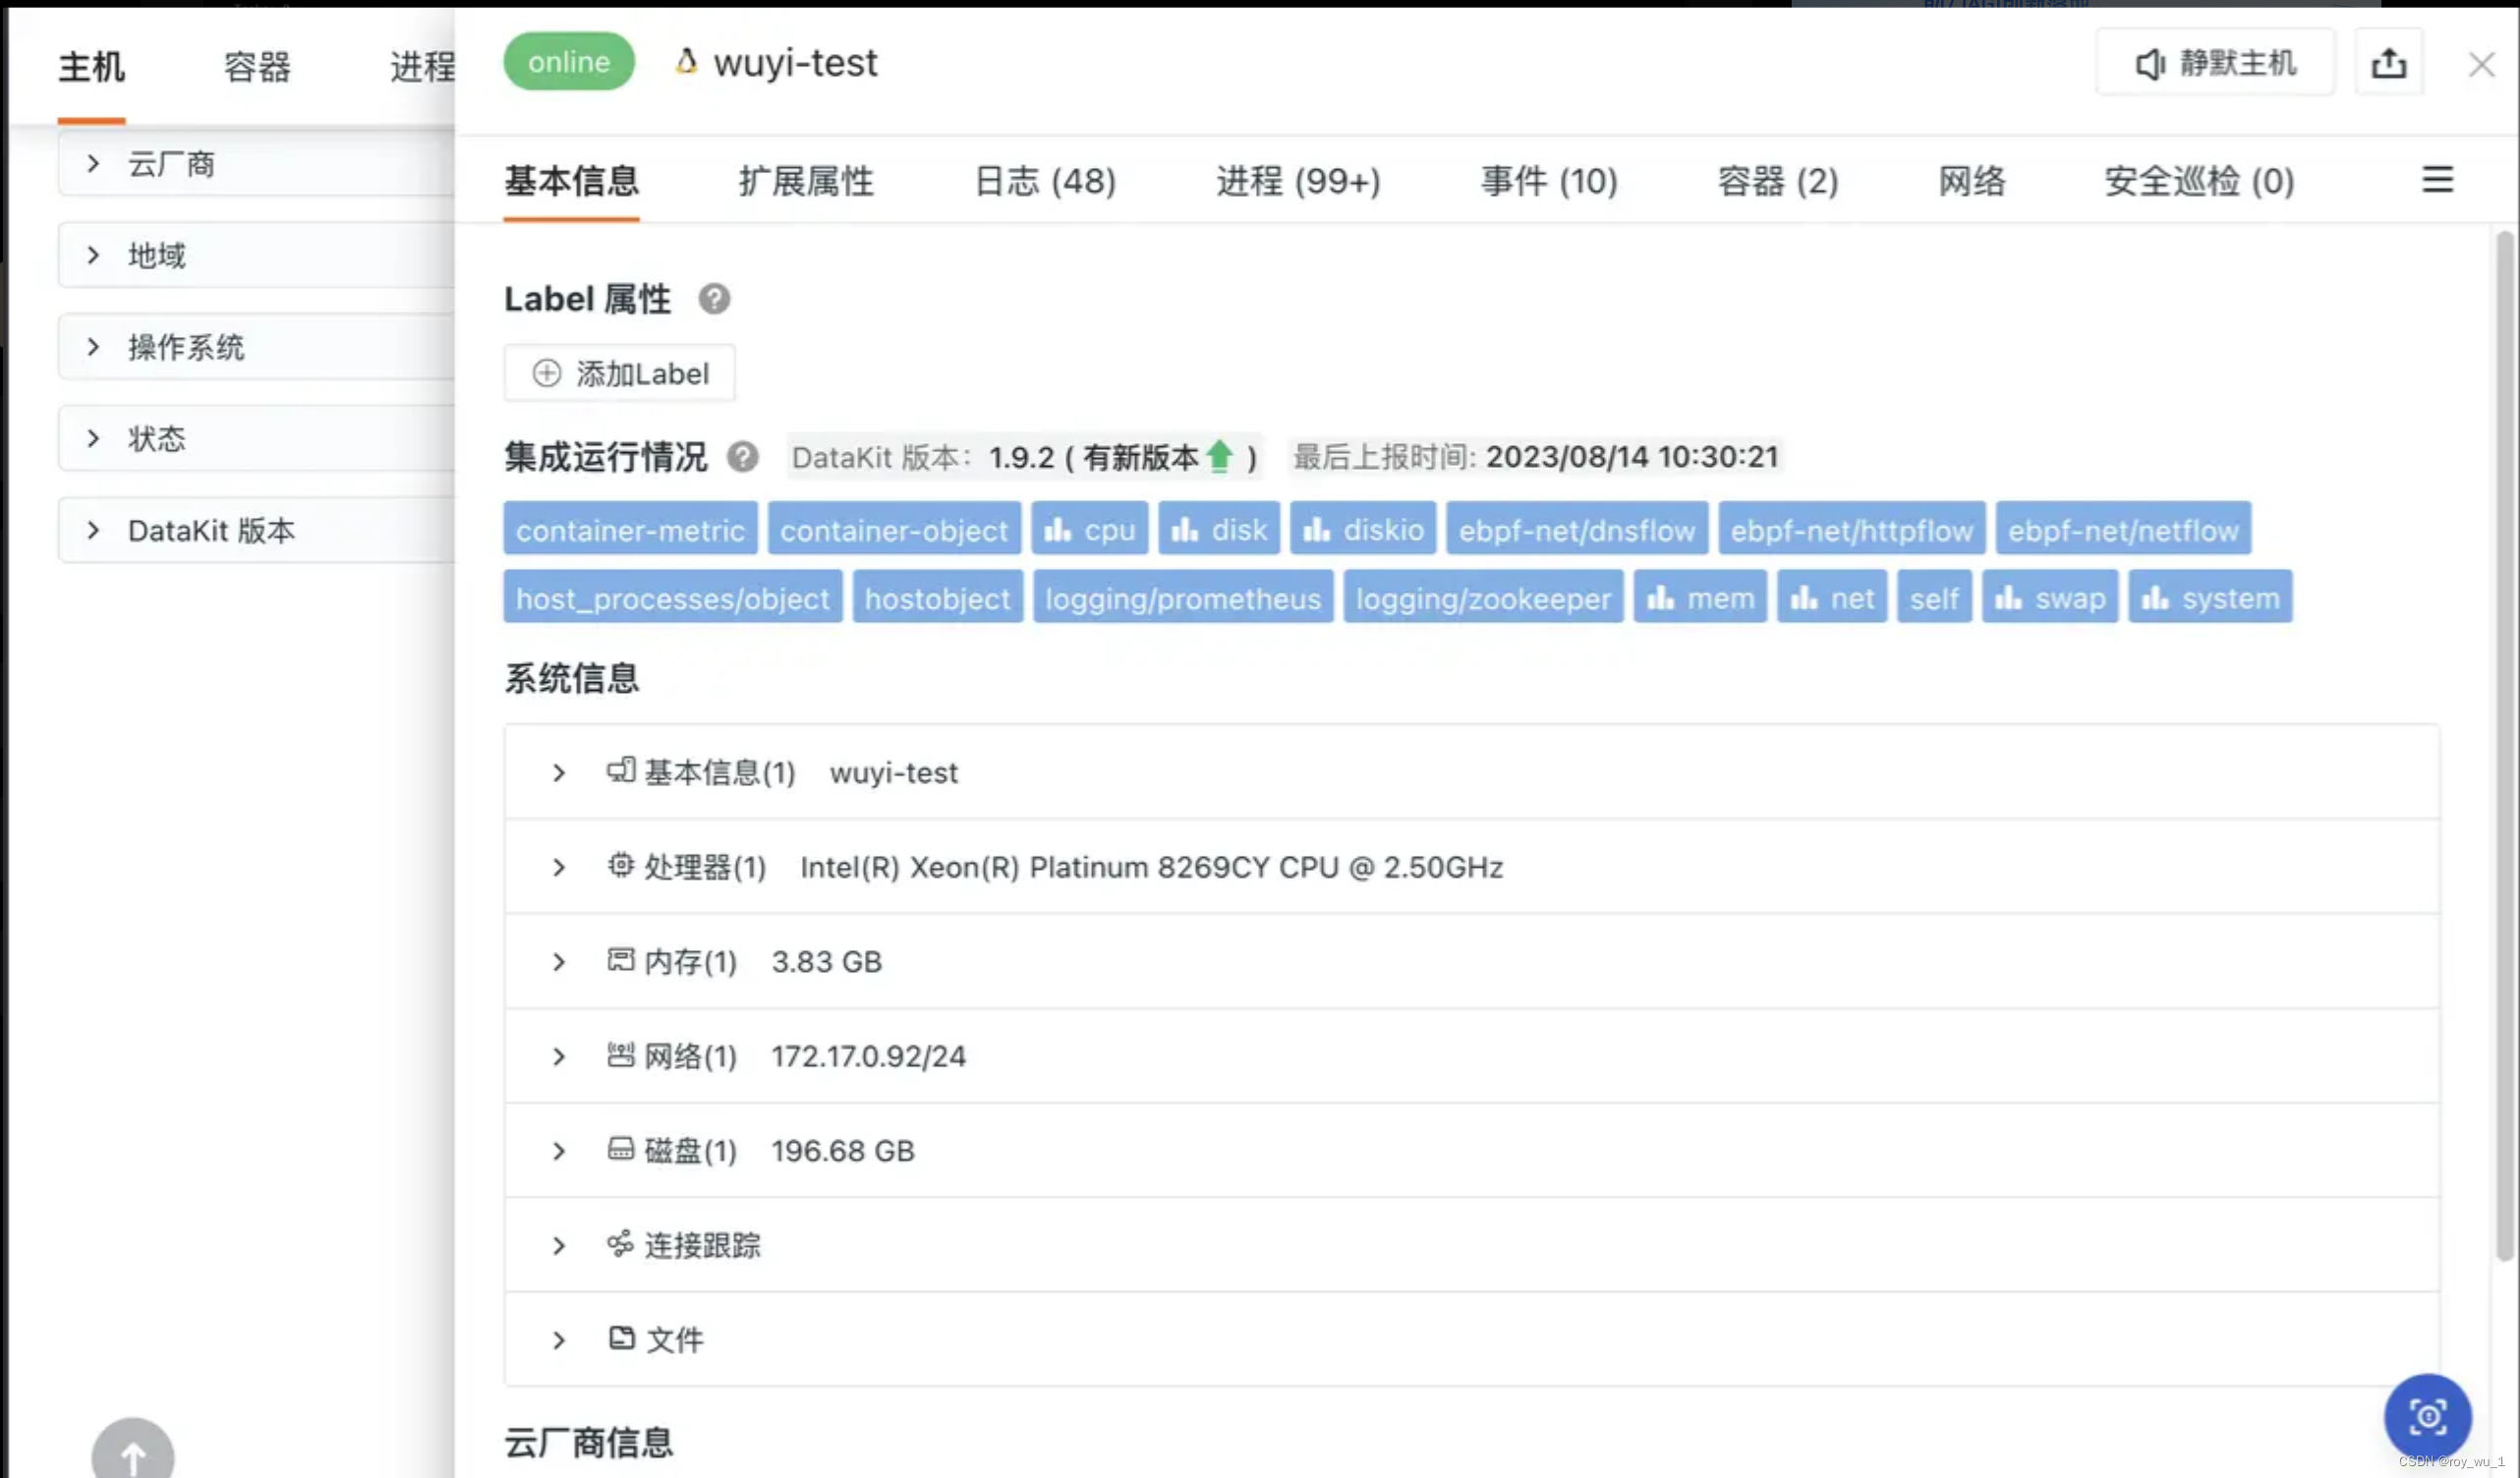The width and height of the screenshot is (2520, 1478).
Task: Click the scroll-to-top arrow button
Action: click(x=131, y=1452)
